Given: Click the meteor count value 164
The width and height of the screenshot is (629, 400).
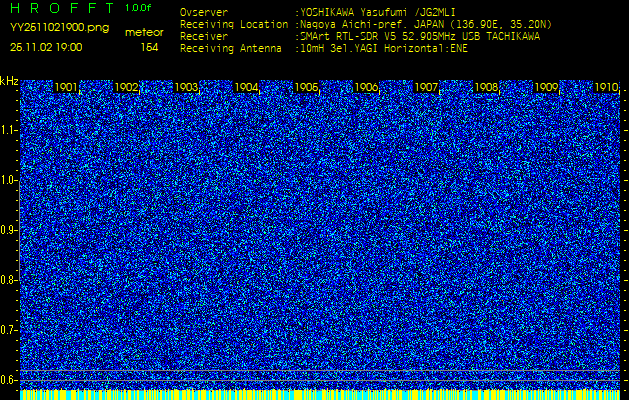Looking at the screenshot, I should coord(149,47).
